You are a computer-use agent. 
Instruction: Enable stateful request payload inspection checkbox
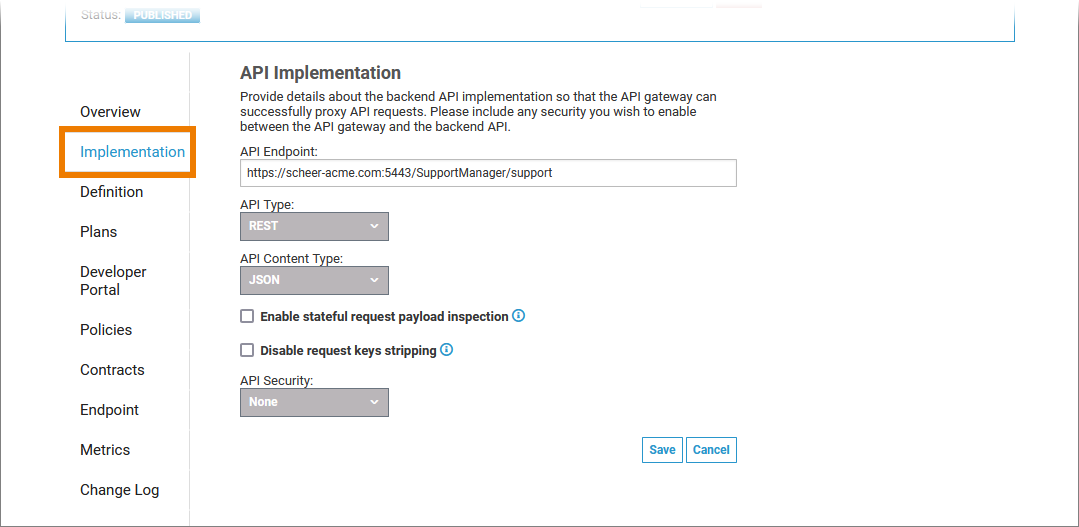point(247,317)
